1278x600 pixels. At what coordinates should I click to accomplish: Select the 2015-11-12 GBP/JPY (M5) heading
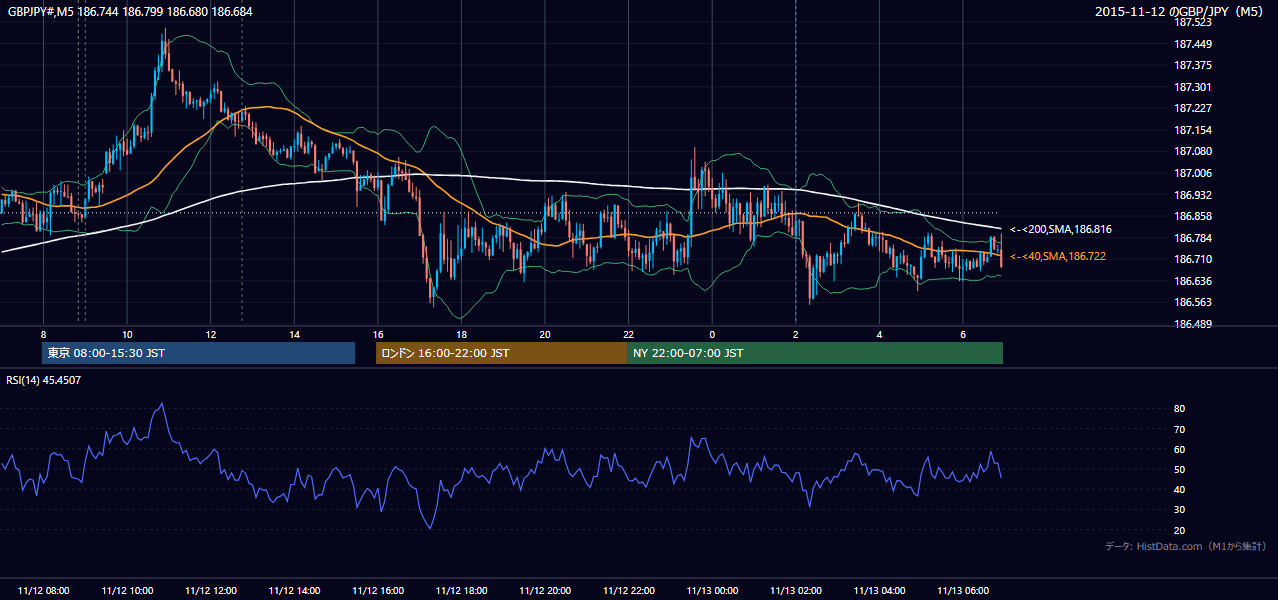click(1181, 12)
